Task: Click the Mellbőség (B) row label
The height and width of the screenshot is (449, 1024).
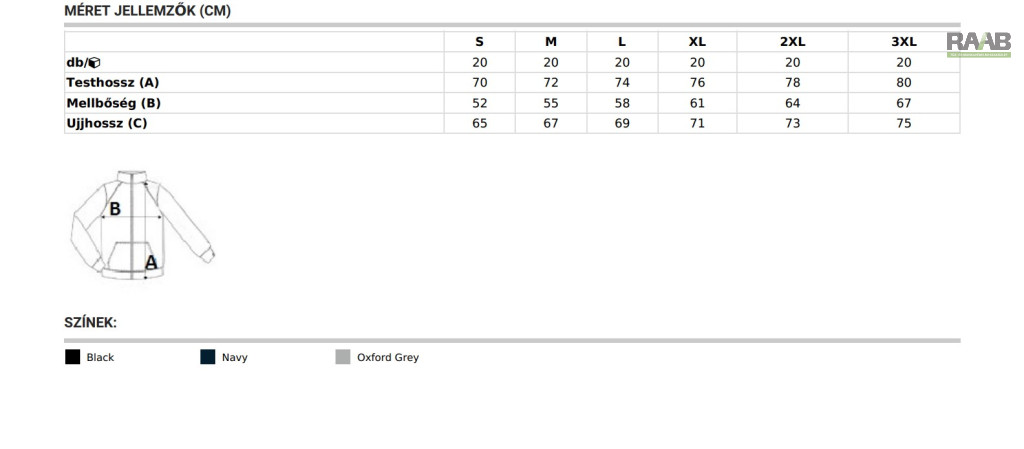Action: click(x=114, y=103)
